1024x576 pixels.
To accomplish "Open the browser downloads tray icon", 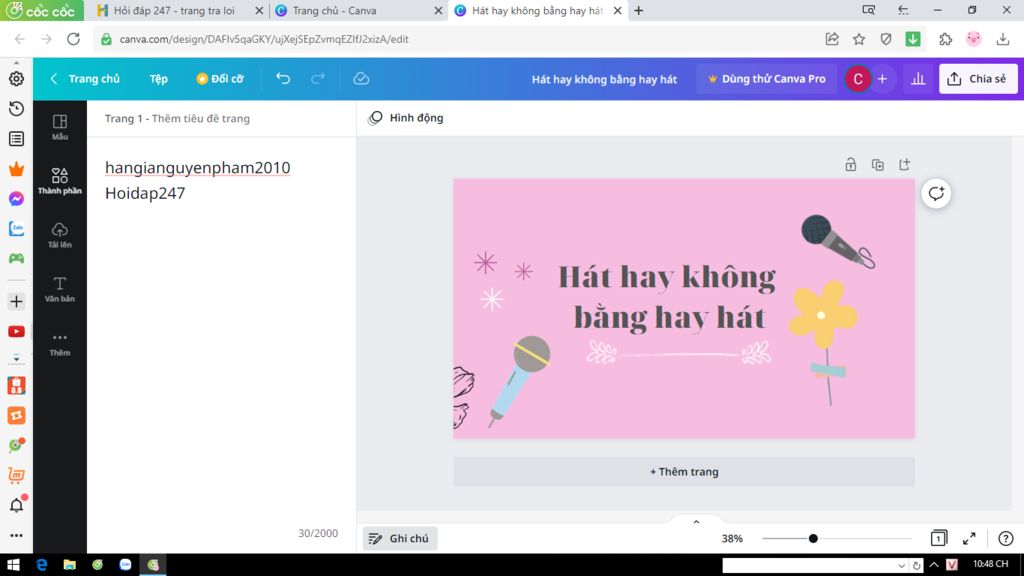I will (1002, 39).
